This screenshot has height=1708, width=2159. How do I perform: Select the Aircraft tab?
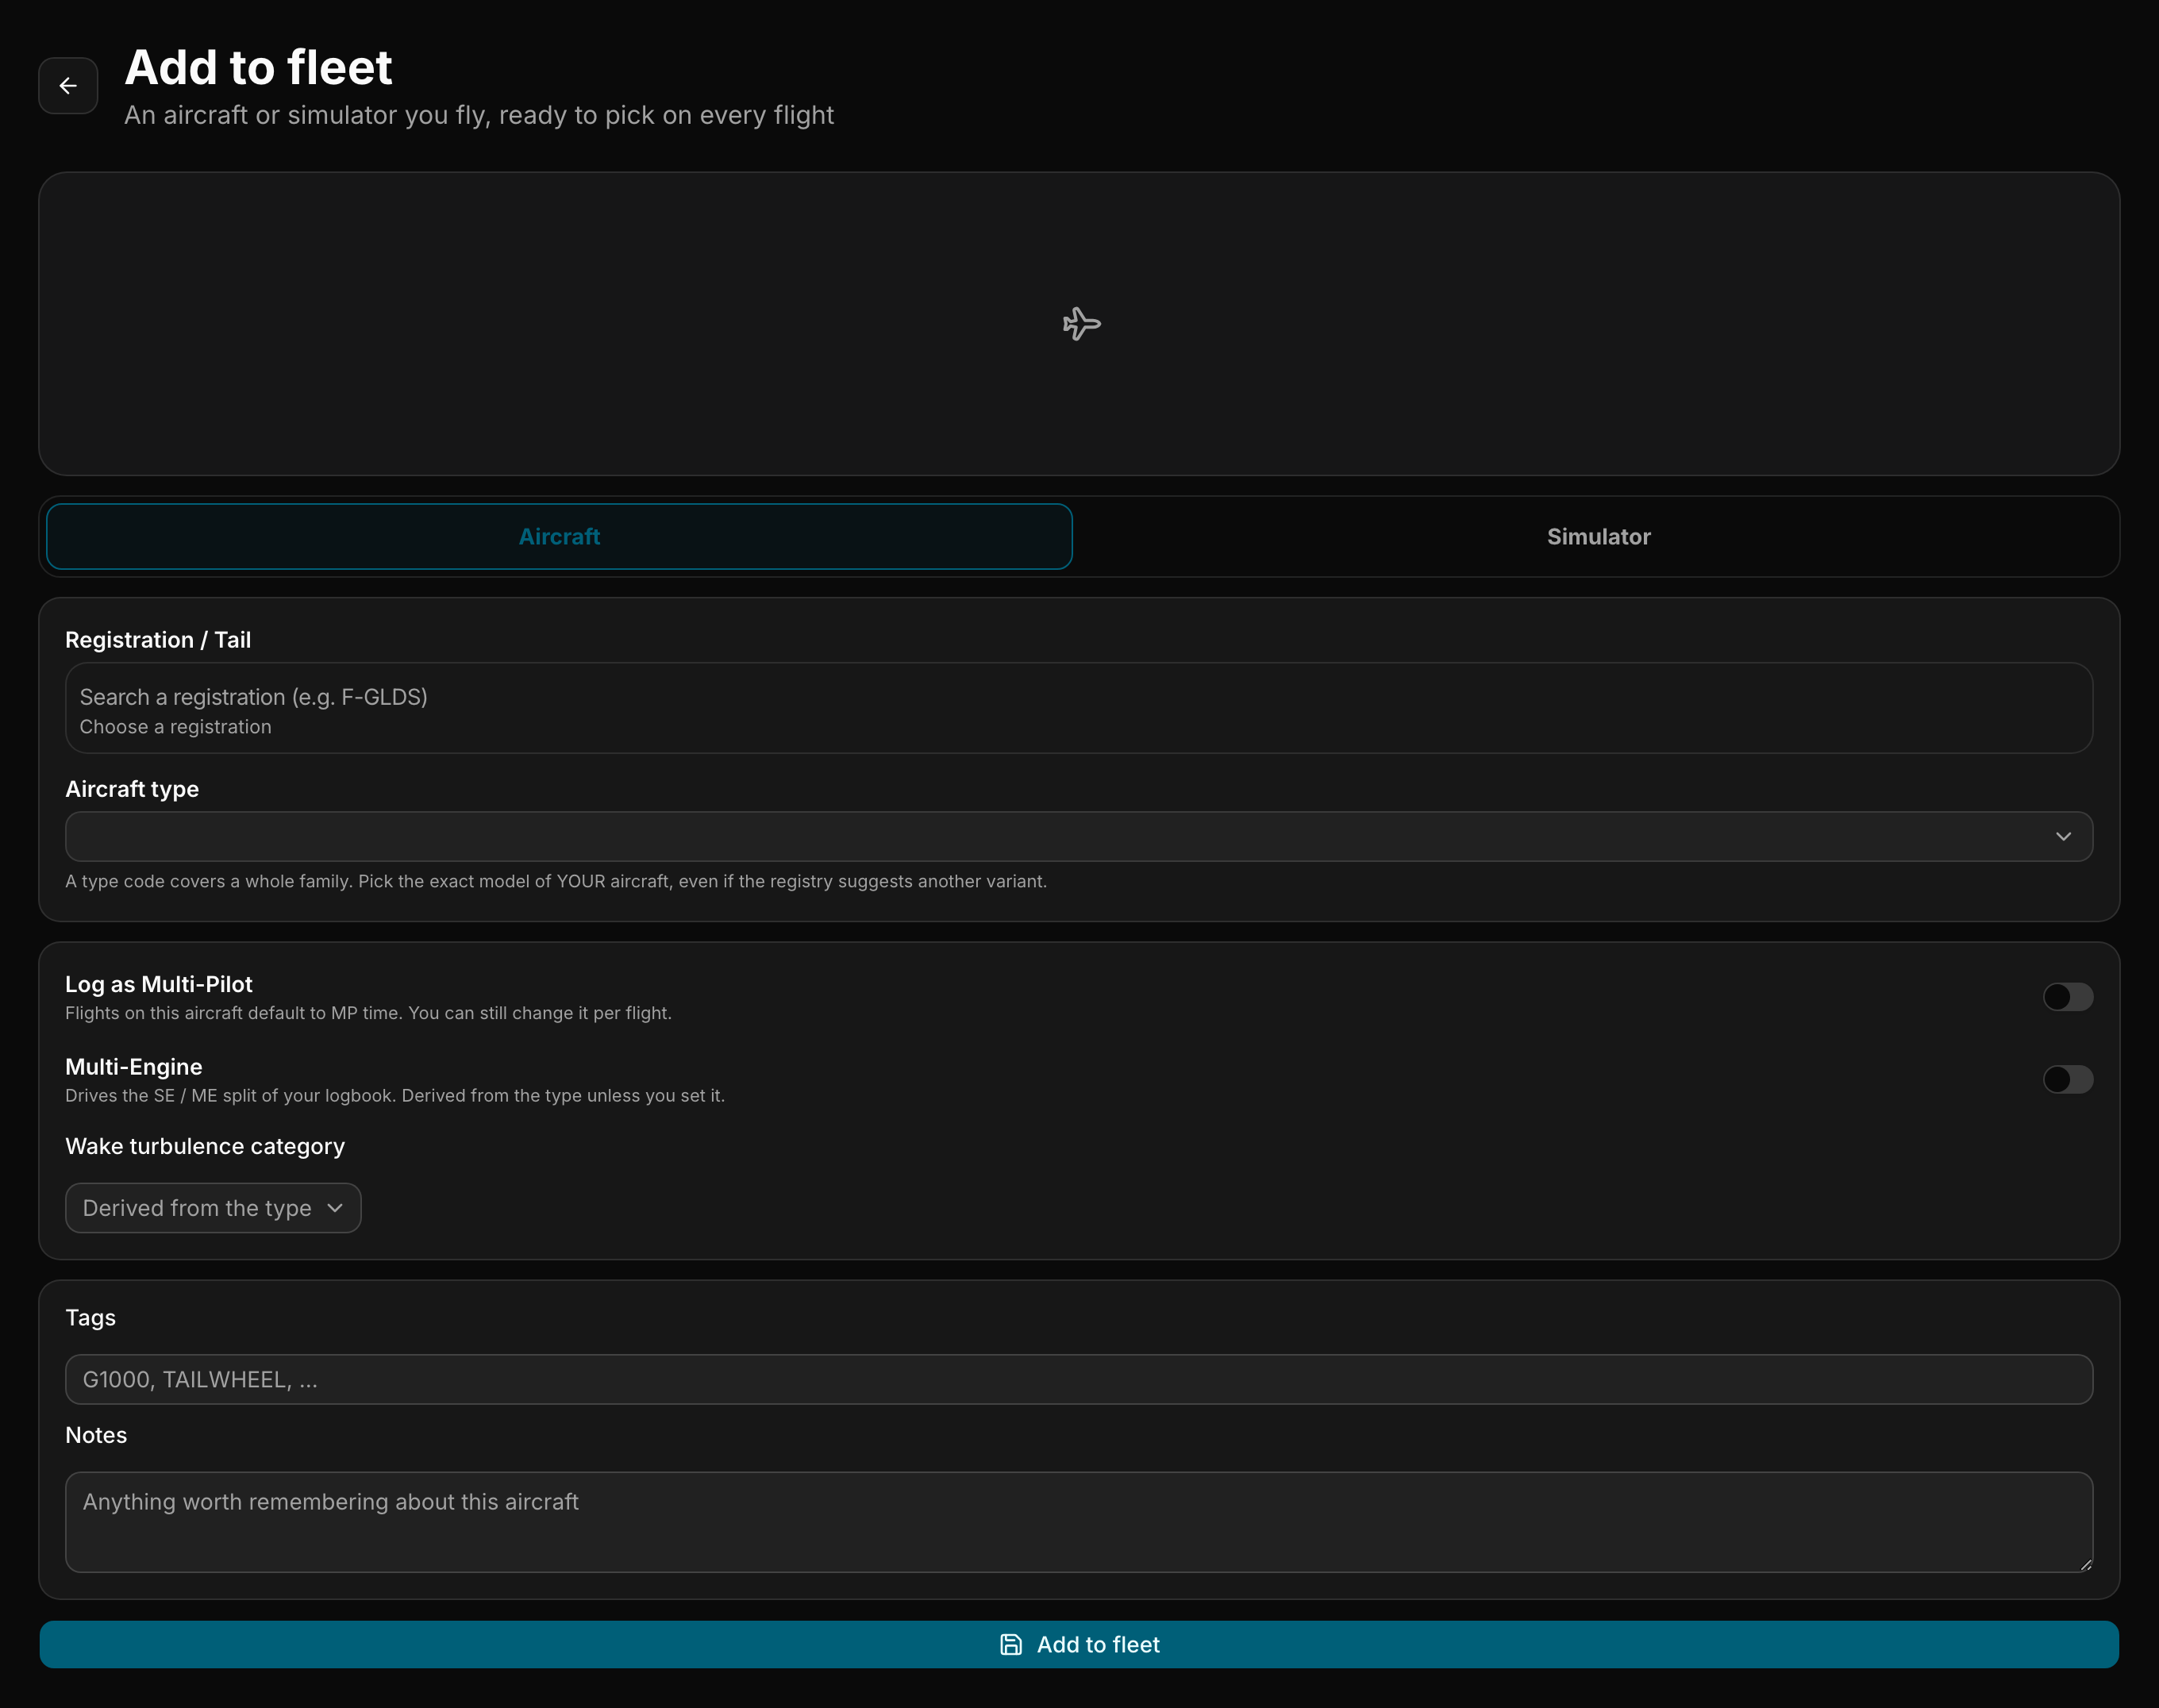click(559, 537)
